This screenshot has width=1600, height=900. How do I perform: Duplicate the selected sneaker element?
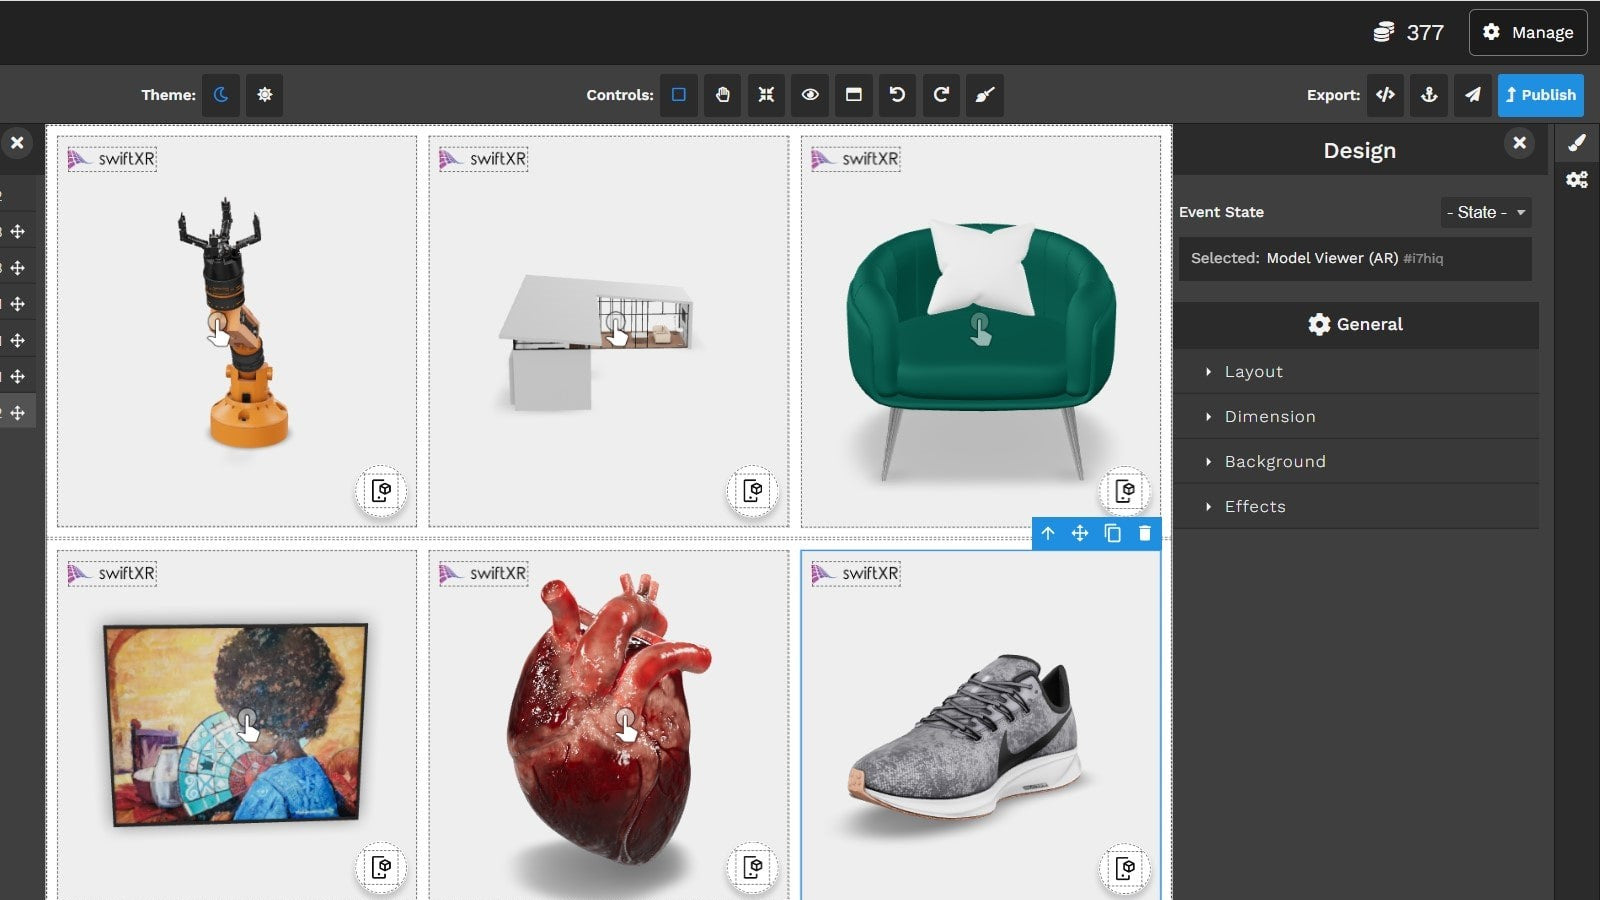1112,534
